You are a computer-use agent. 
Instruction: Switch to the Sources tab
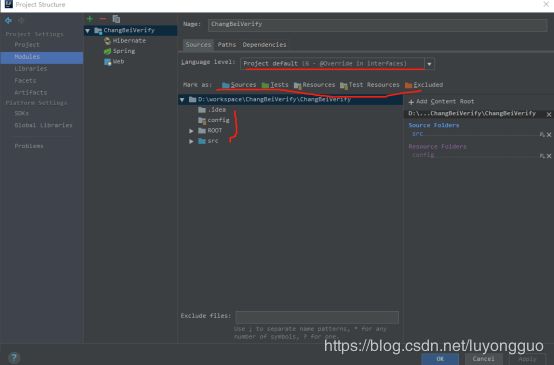(198, 45)
